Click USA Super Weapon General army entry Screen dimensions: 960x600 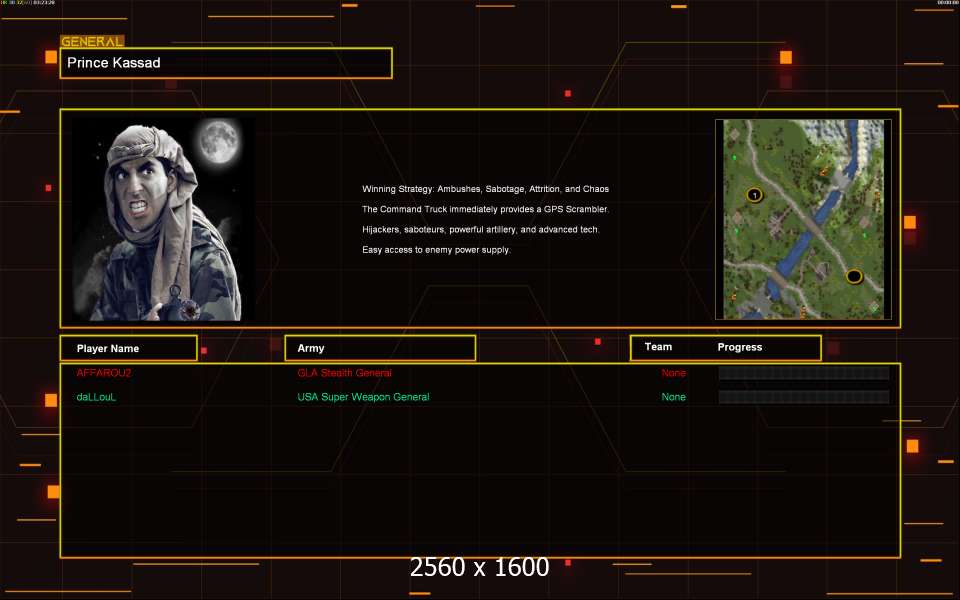coord(363,397)
